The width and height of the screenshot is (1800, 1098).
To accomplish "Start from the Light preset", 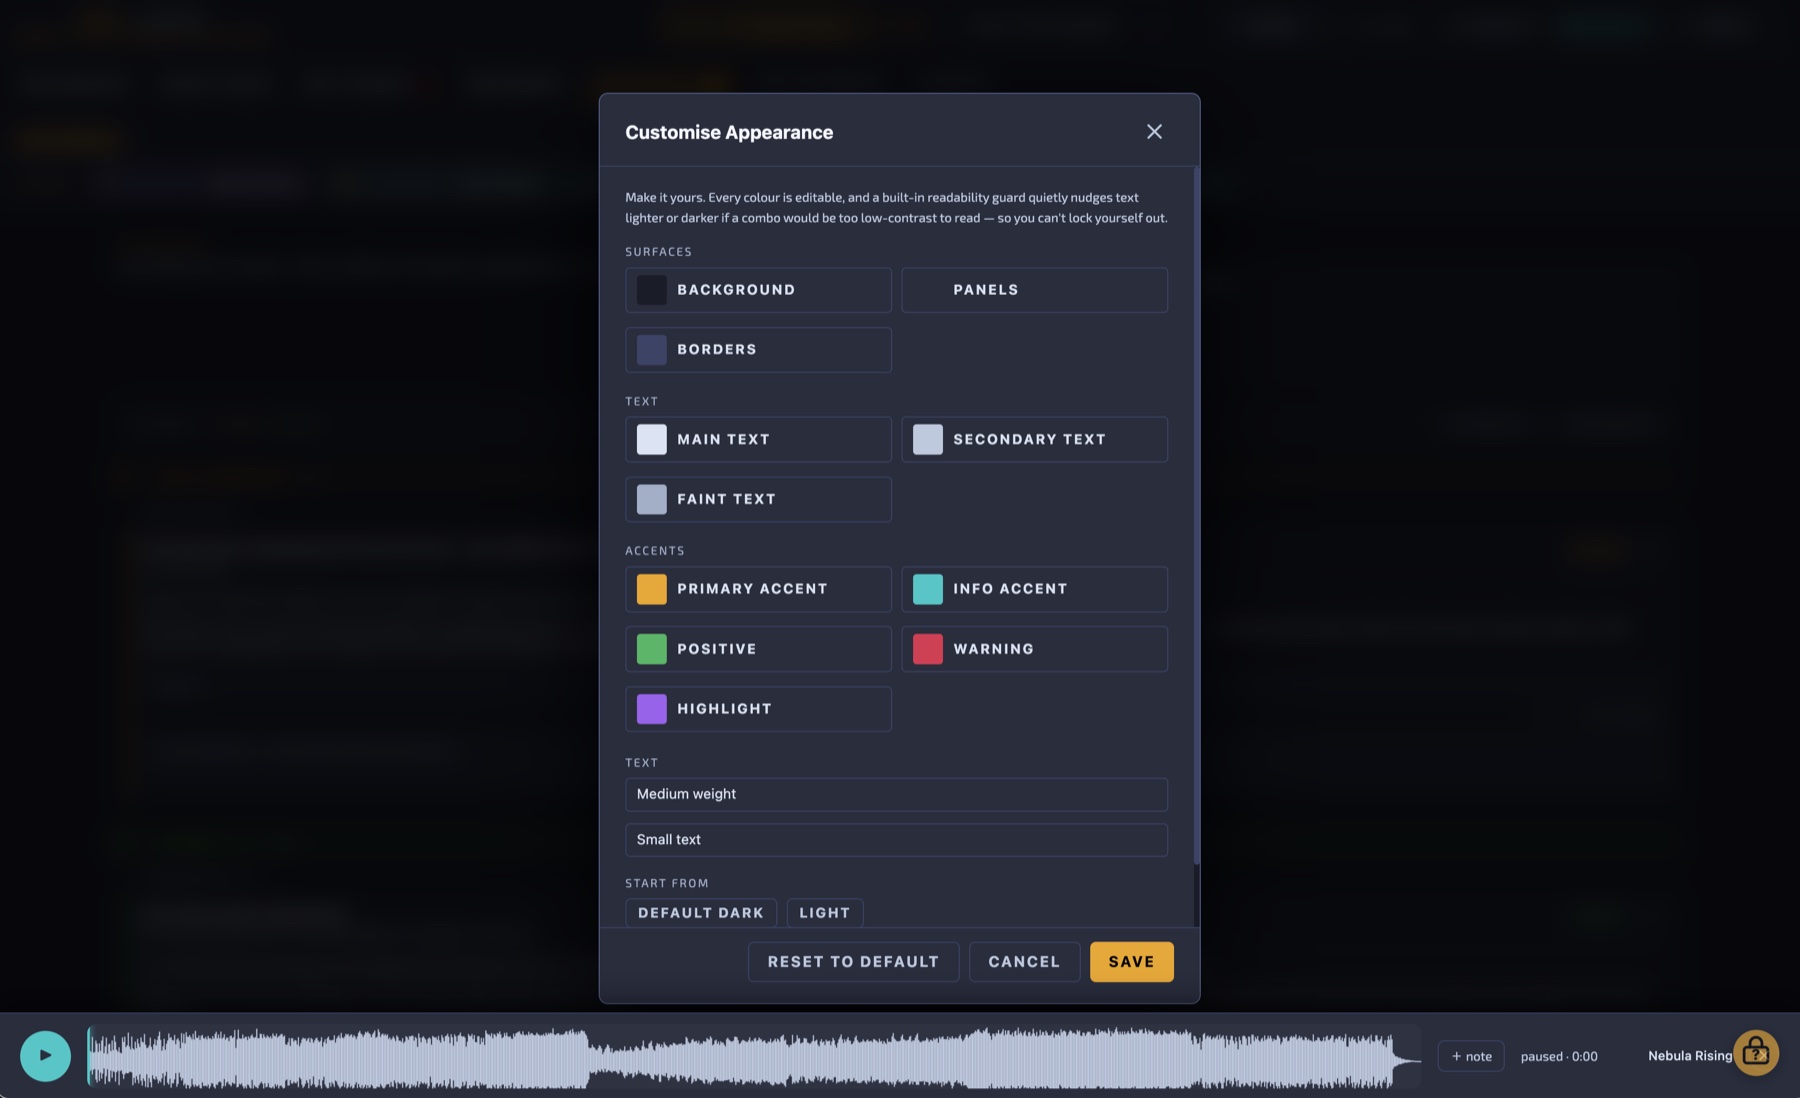I will (825, 913).
